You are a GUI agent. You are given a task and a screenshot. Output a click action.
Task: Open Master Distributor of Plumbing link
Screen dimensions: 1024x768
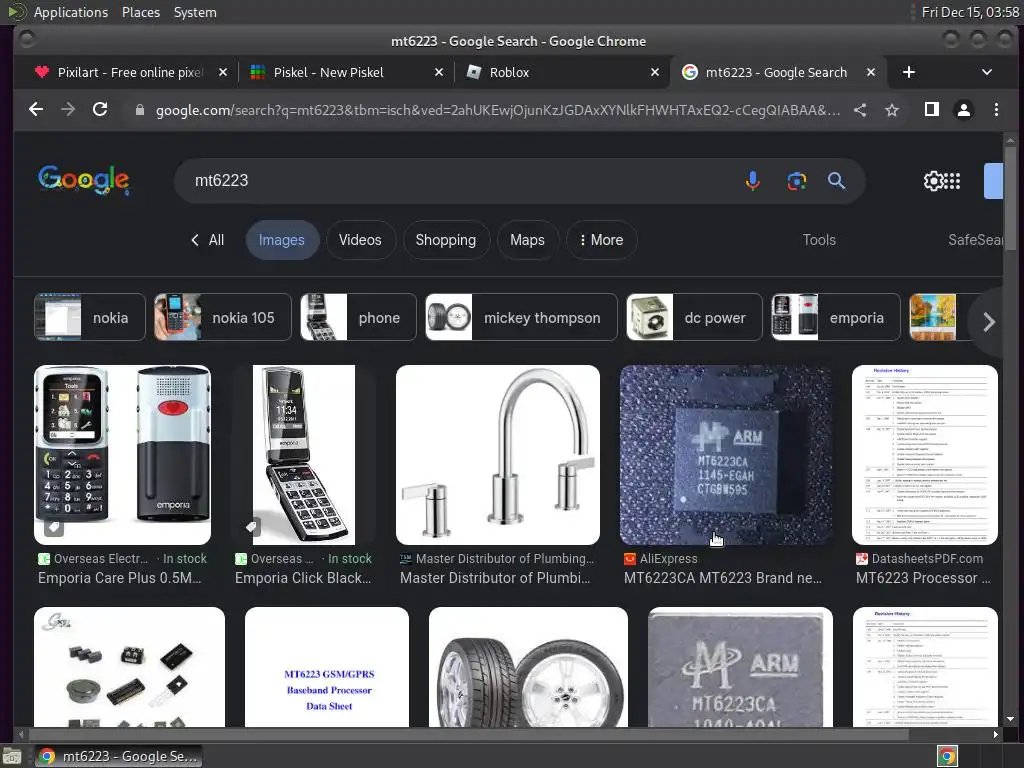(x=495, y=578)
